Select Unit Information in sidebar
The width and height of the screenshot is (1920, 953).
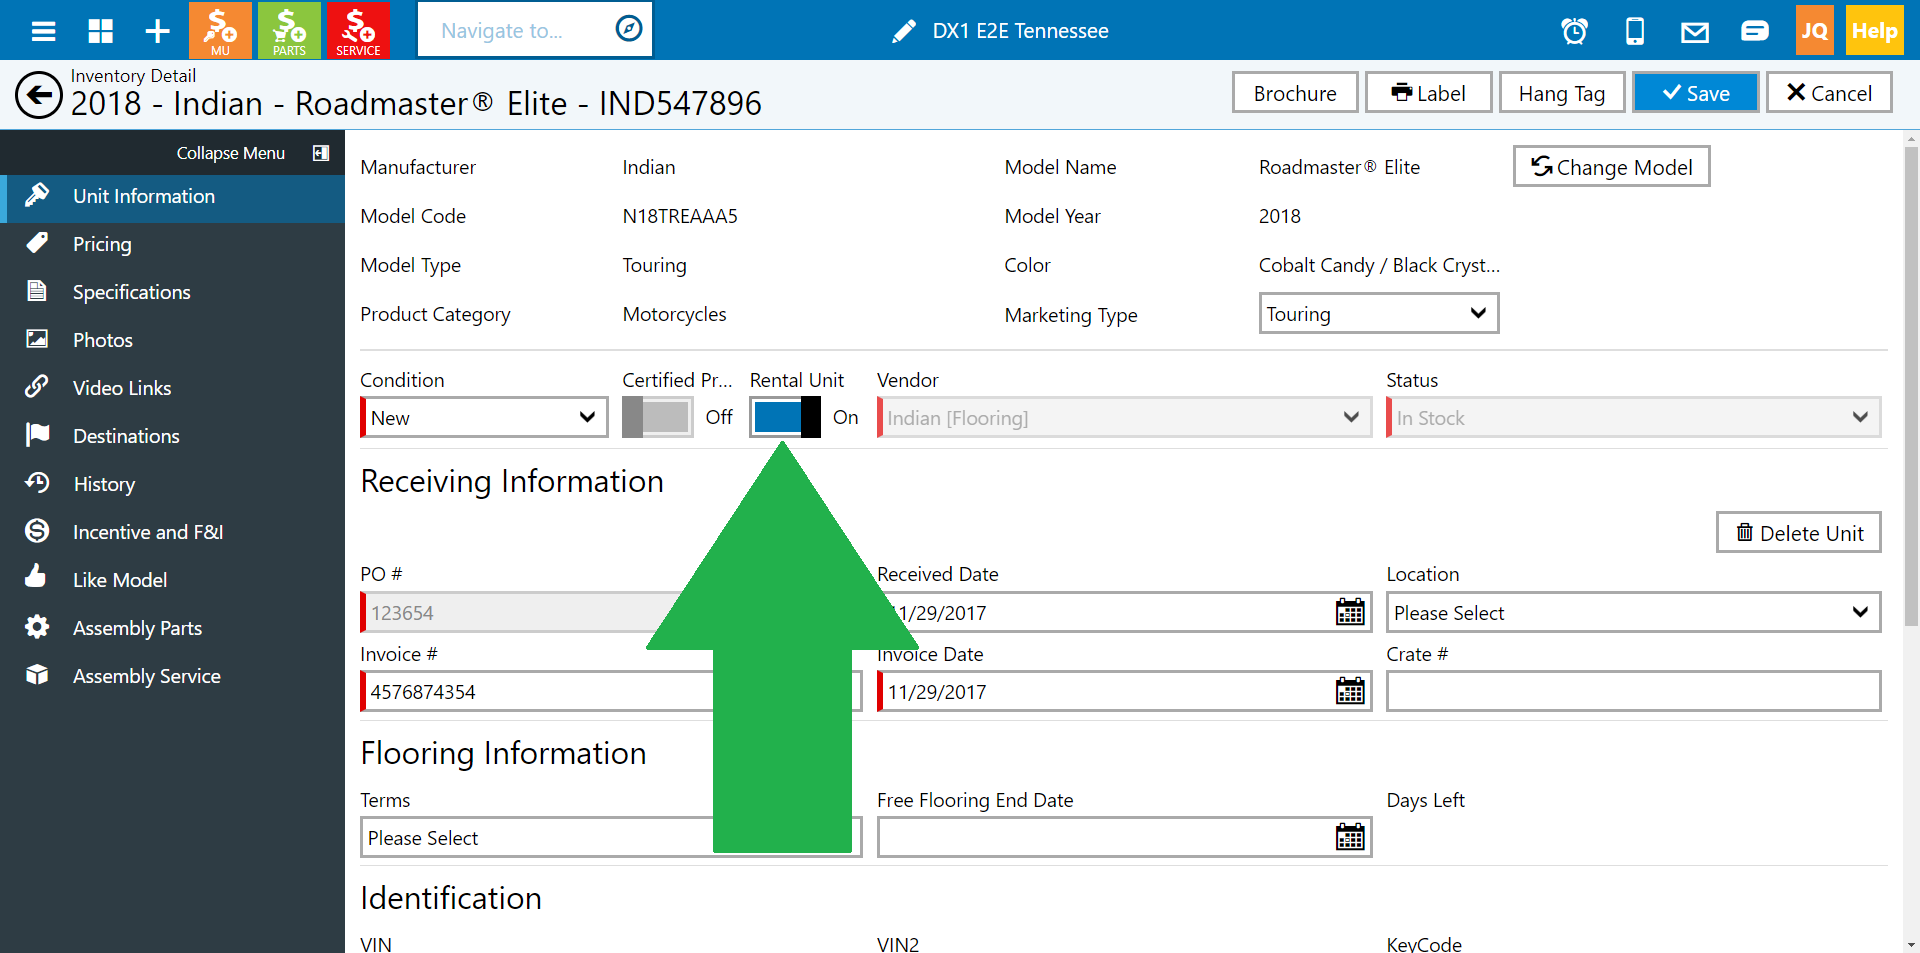(172, 196)
